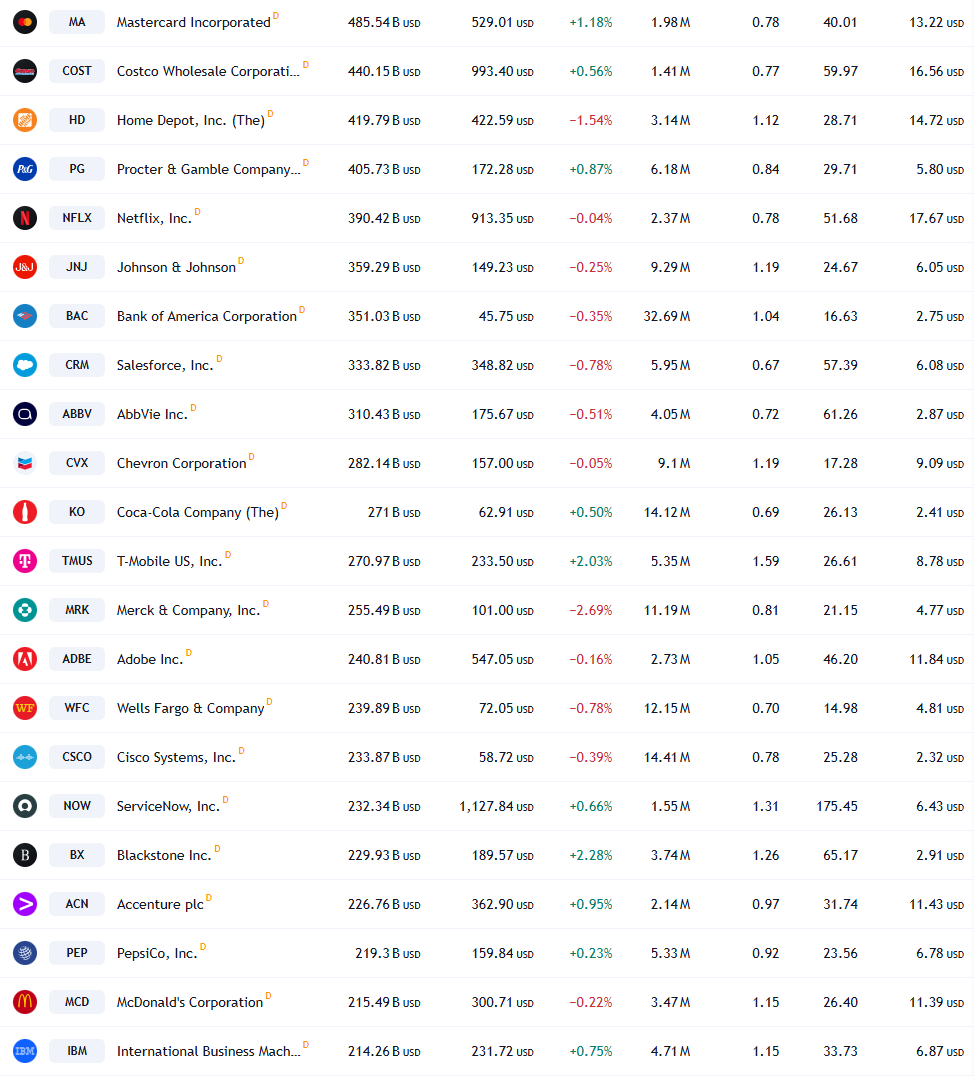Image resolution: width=974 pixels, height=1076 pixels.
Task: Click Netflix EPS value 17.67 USD
Action: pyautogui.click(x=936, y=218)
